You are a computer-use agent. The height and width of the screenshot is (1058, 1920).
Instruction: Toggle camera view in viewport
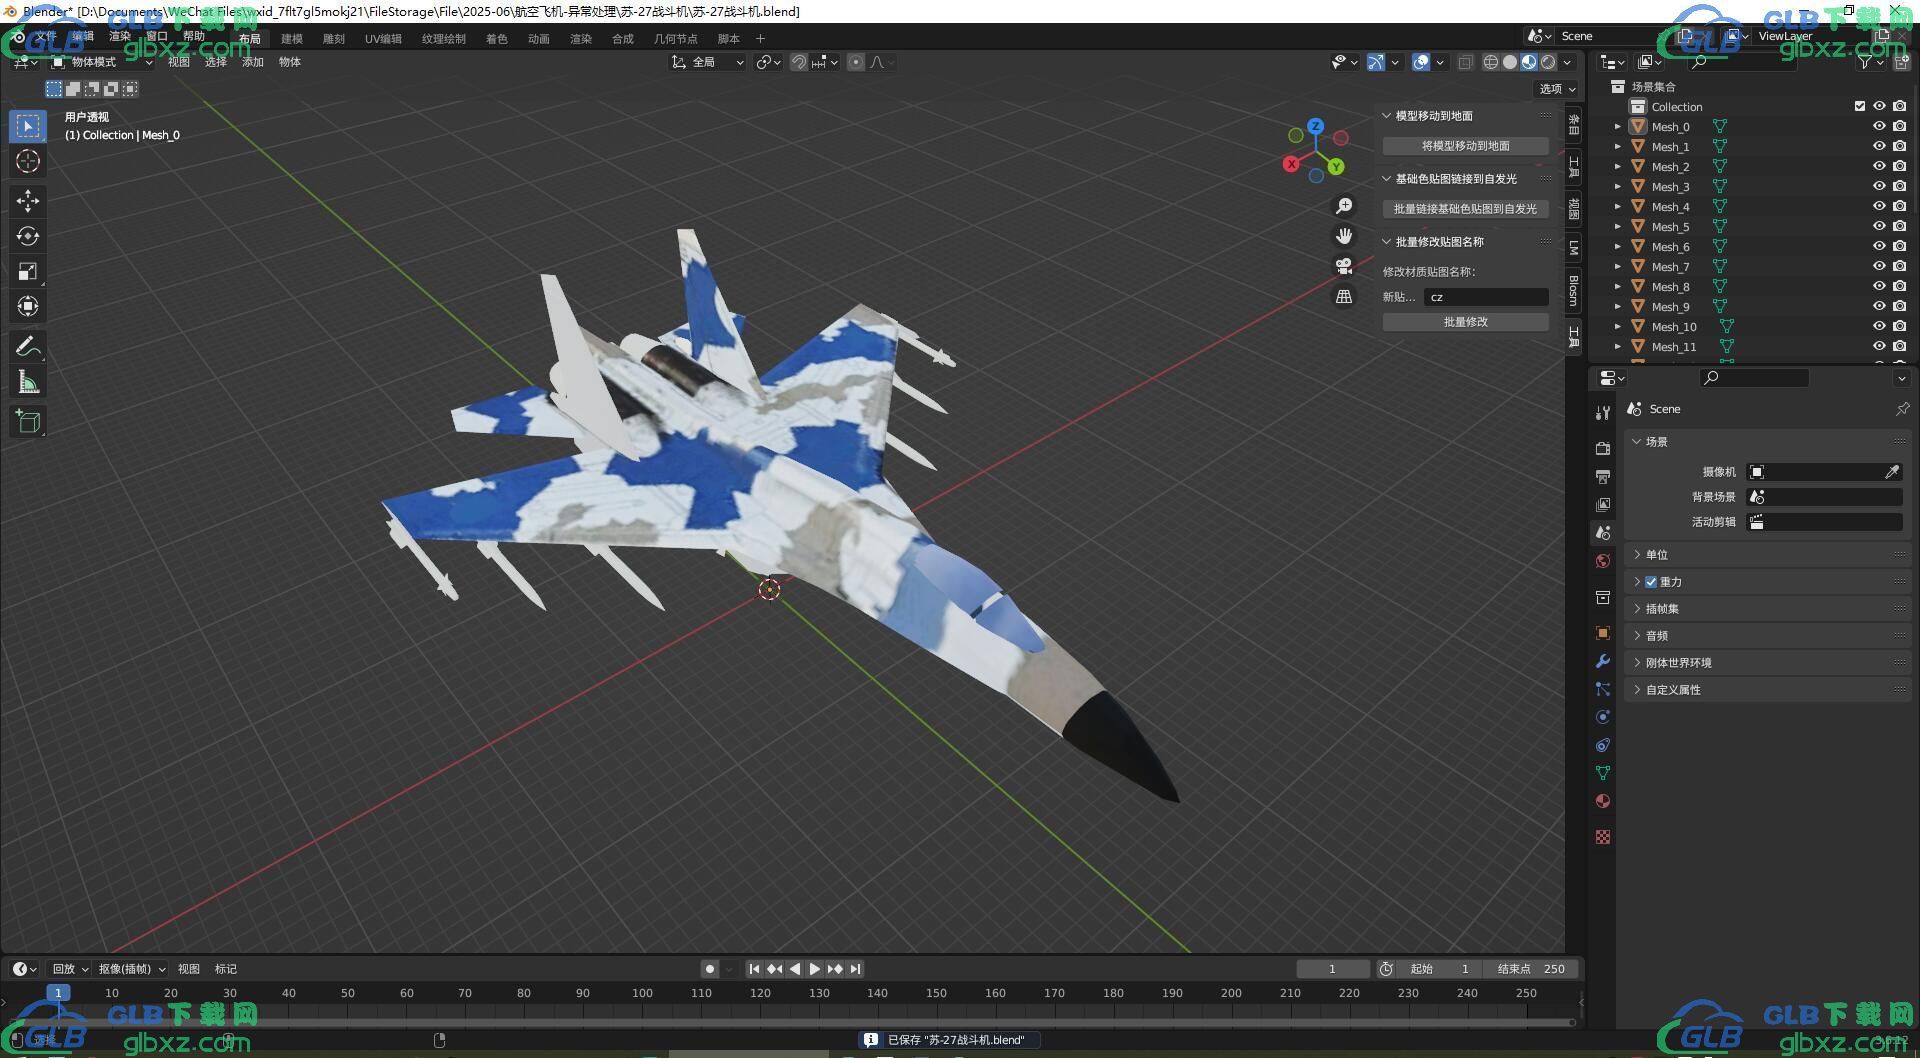(x=1344, y=266)
